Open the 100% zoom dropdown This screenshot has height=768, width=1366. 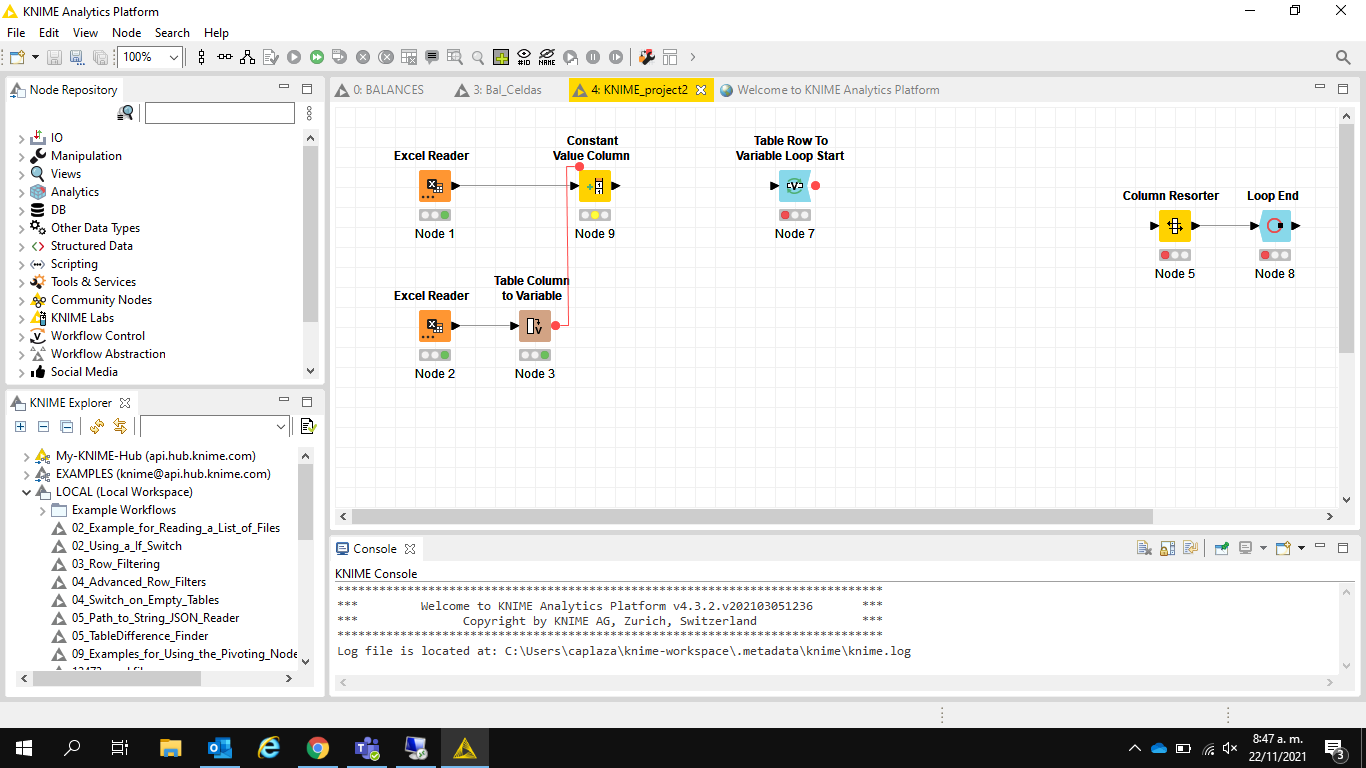click(x=174, y=57)
